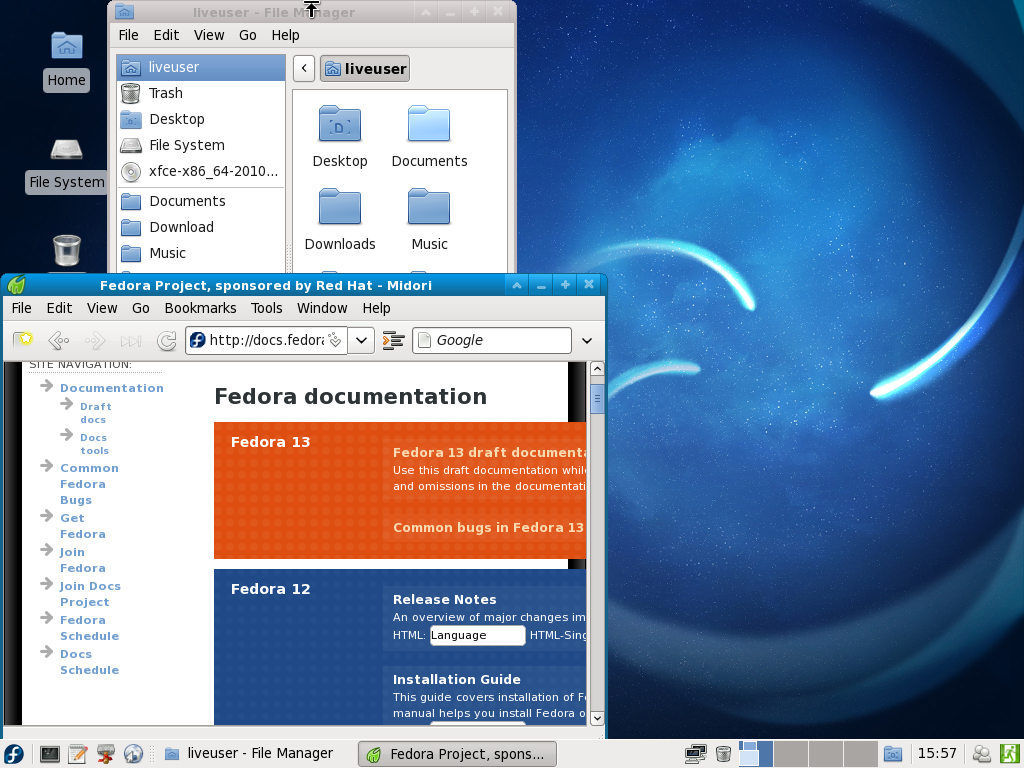Screen dimensions: 1024x768
Task: Click the log out icon in the panel
Action: 1010,754
